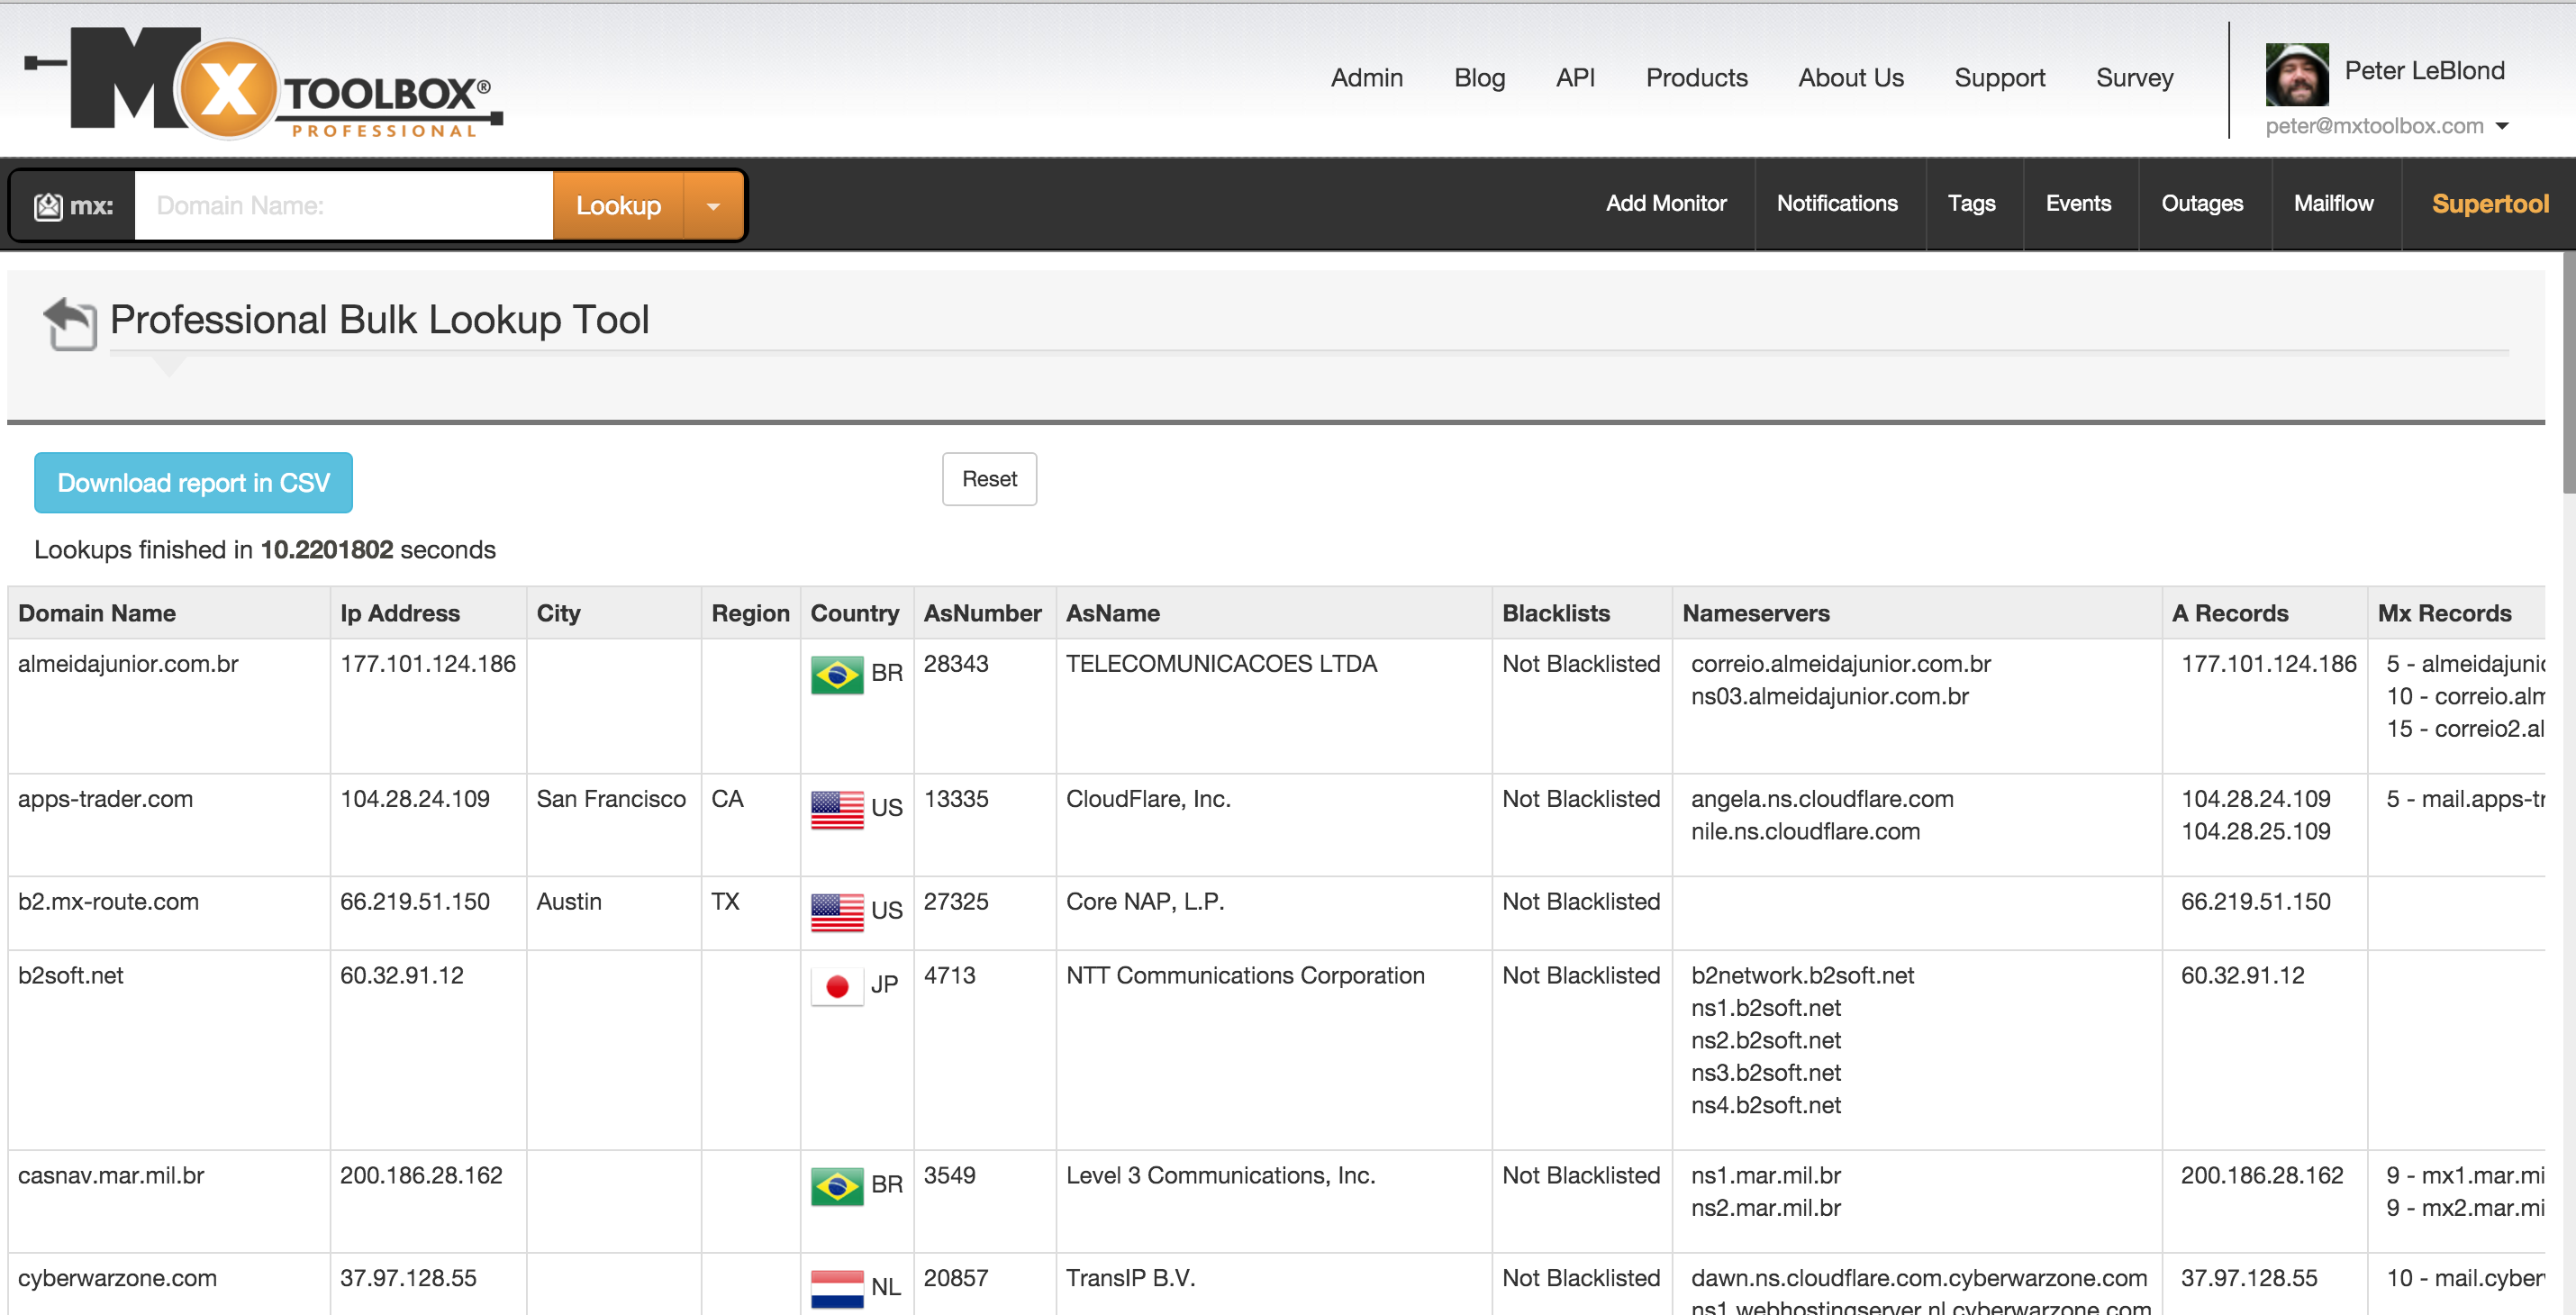Click Peter LeBlond's profile avatar
The width and height of the screenshot is (2576, 1315).
coord(2296,74)
